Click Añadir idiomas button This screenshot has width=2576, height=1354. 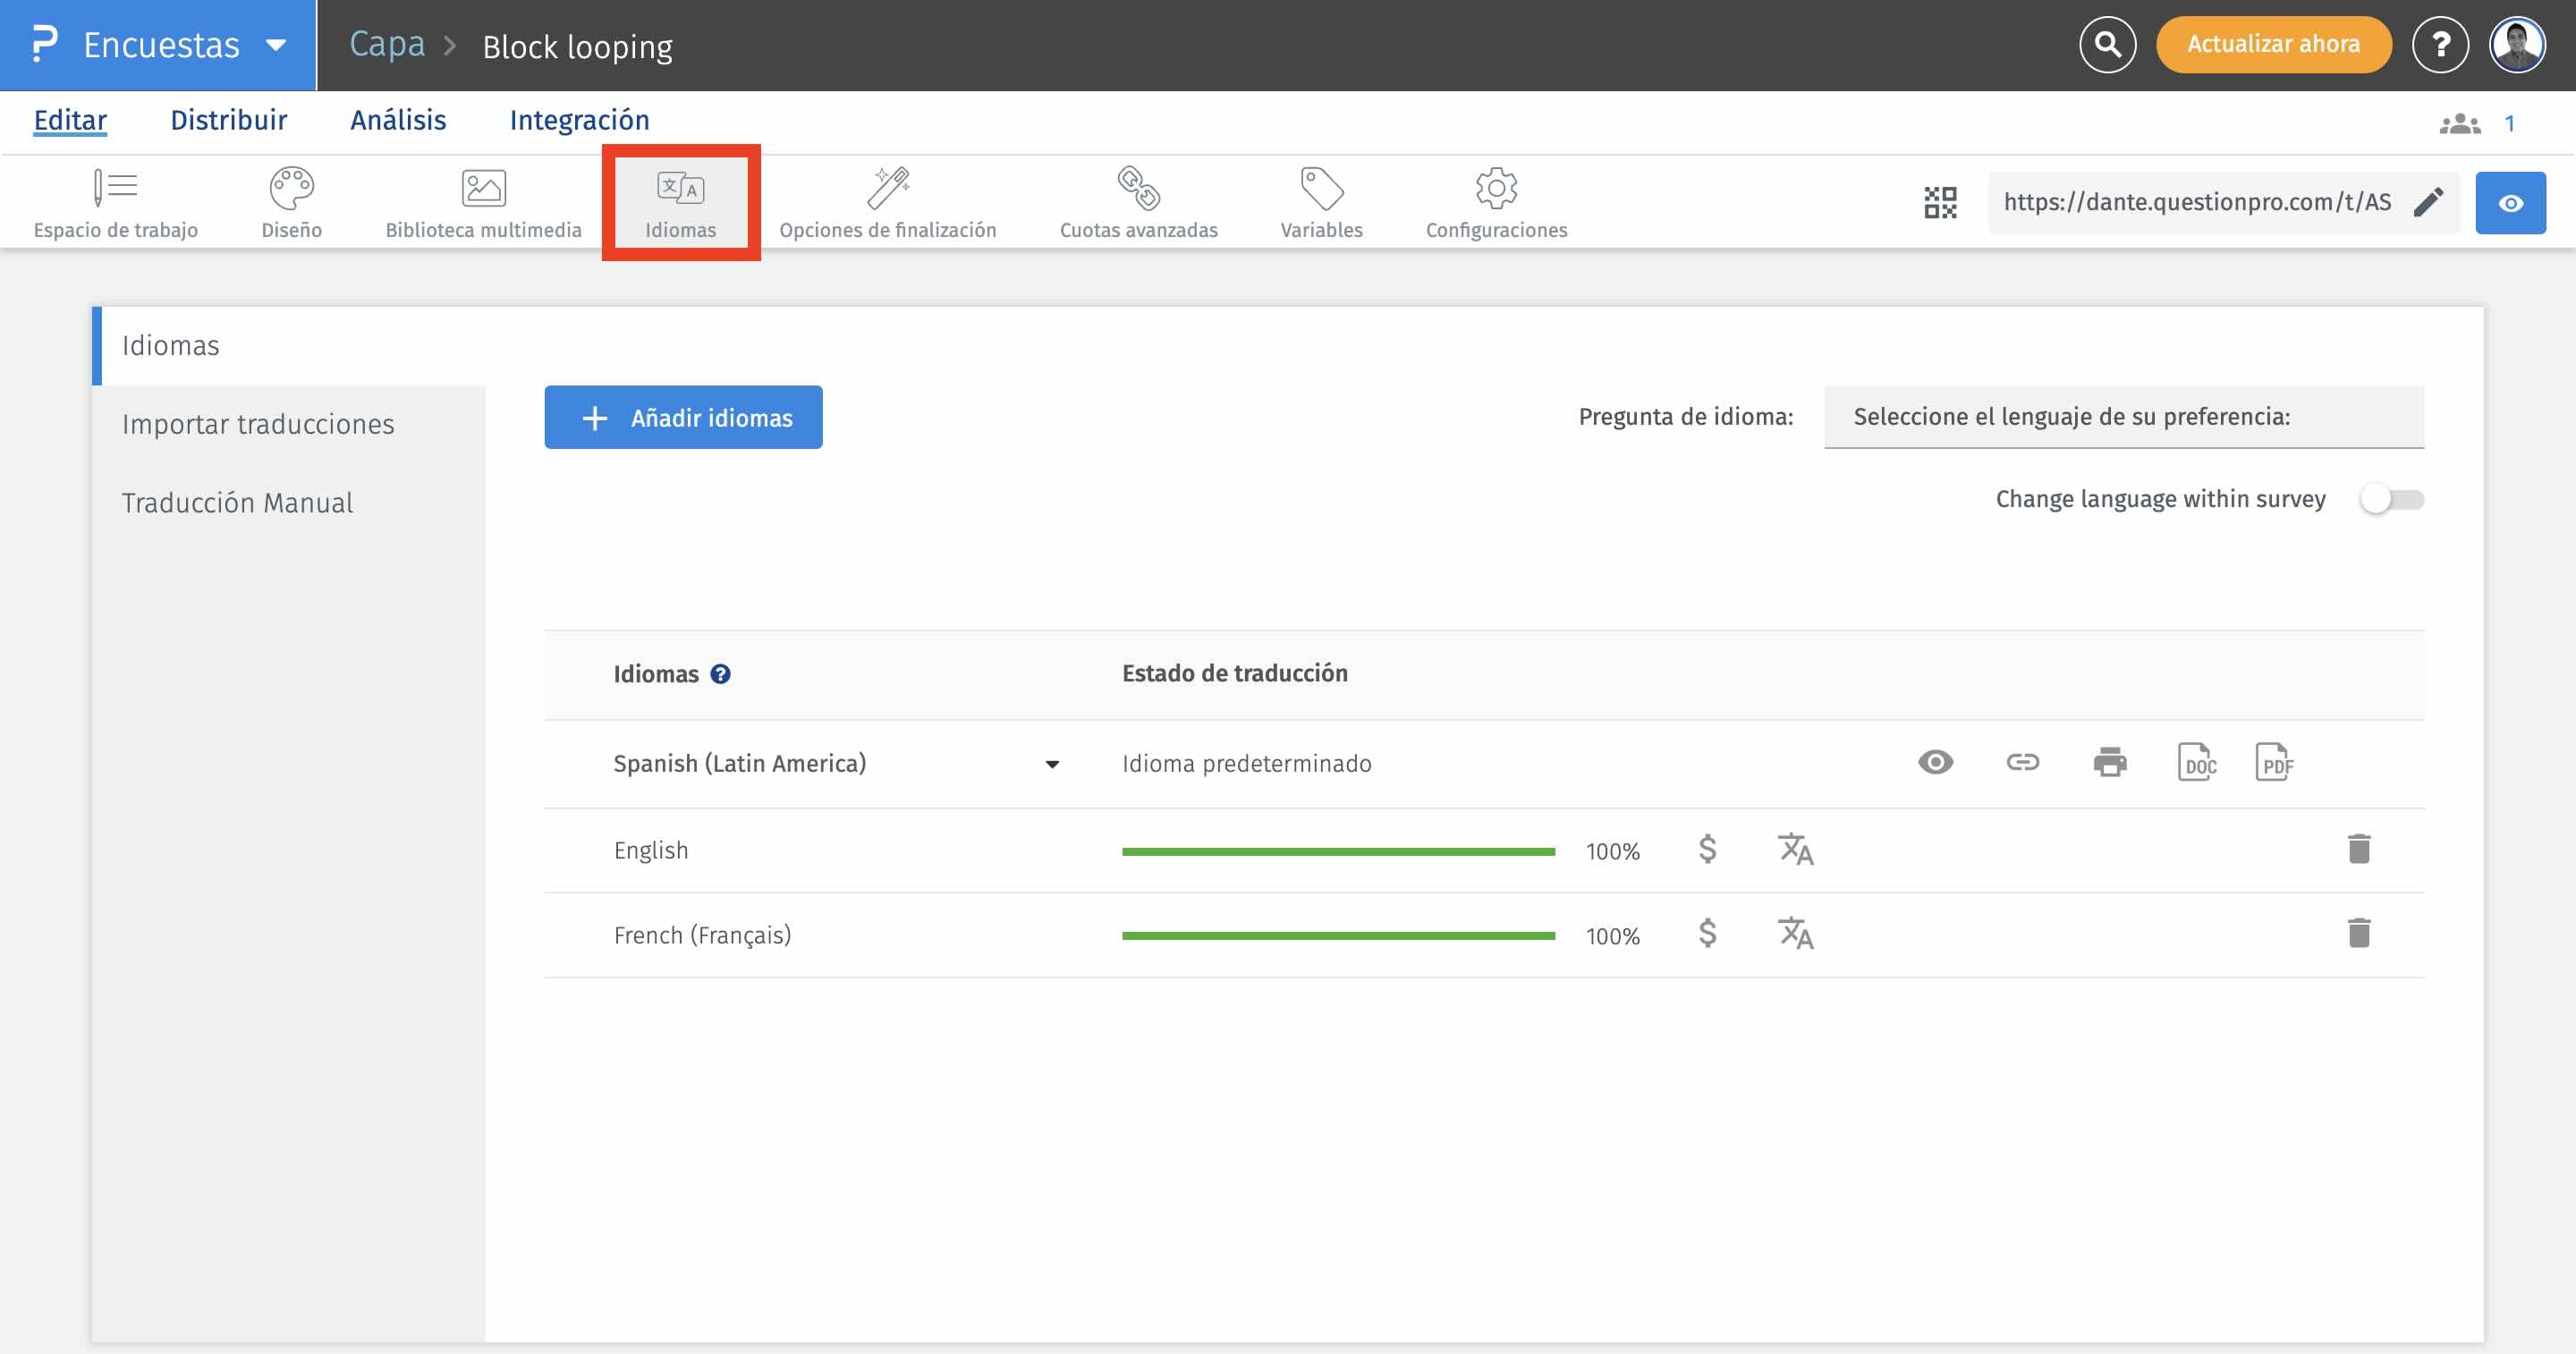click(x=683, y=418)
